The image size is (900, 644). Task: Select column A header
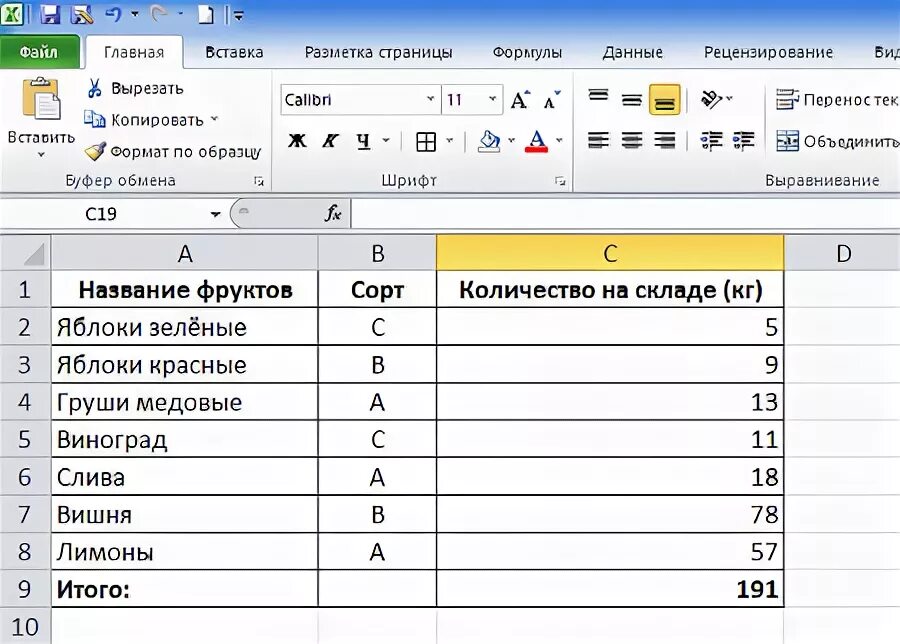[x=185, y=253]
